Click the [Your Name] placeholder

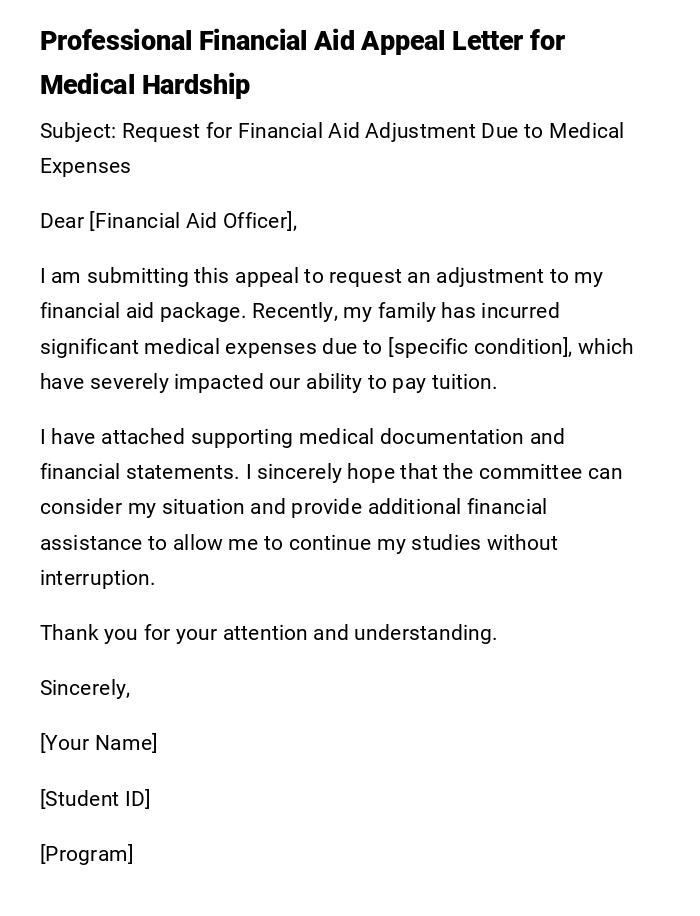(98, 743)
